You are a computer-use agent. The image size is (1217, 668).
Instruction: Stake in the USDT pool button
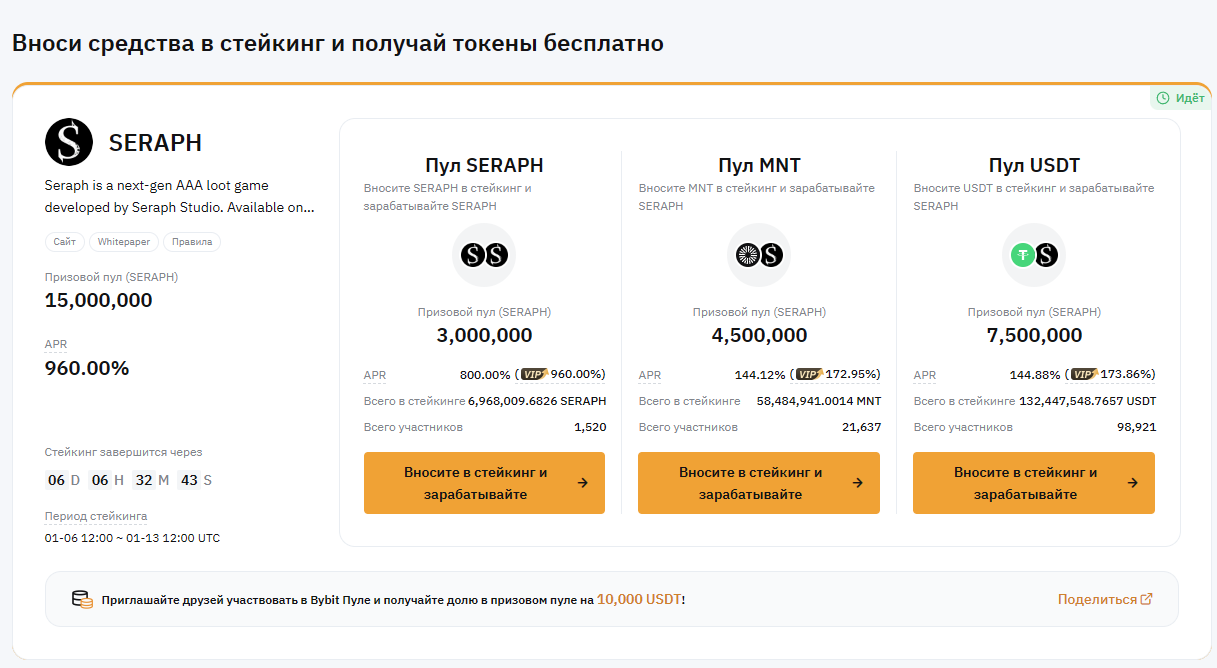(1034, 483)
